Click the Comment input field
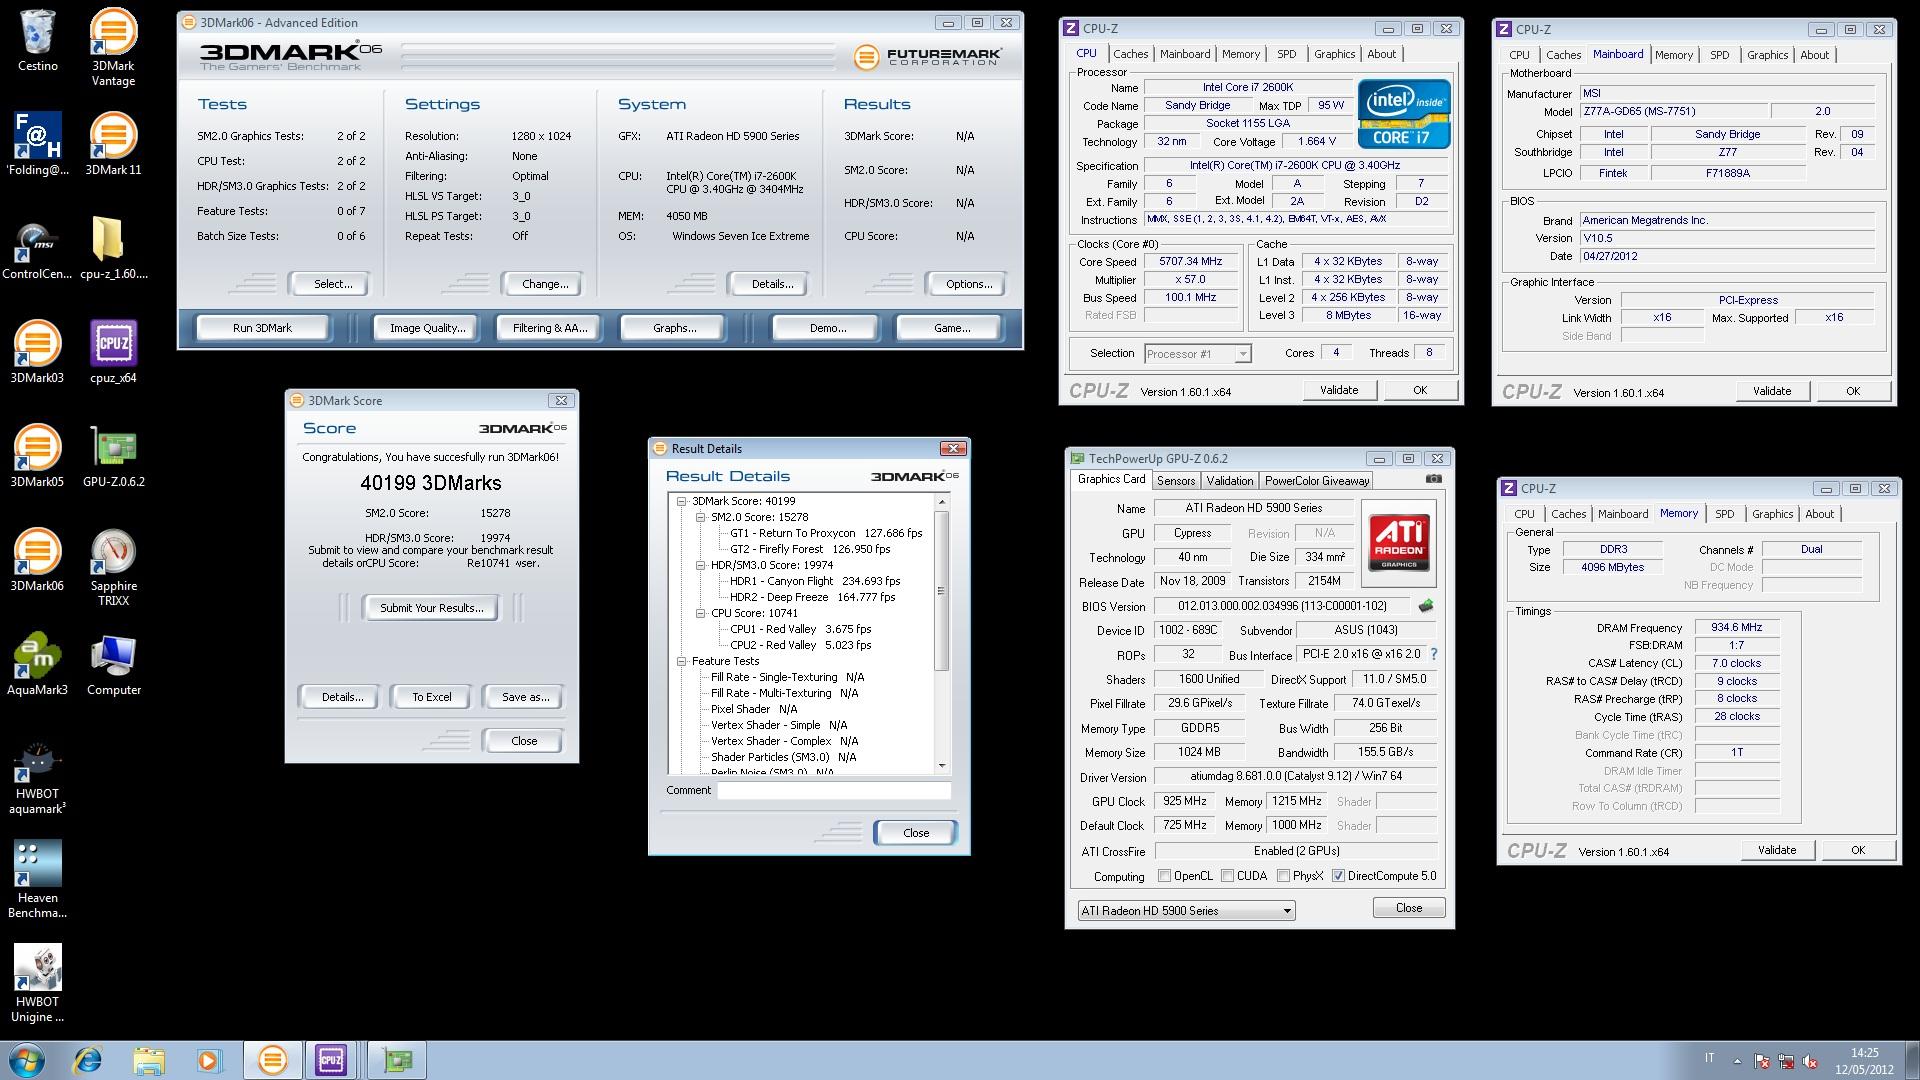 coord(833,791)
